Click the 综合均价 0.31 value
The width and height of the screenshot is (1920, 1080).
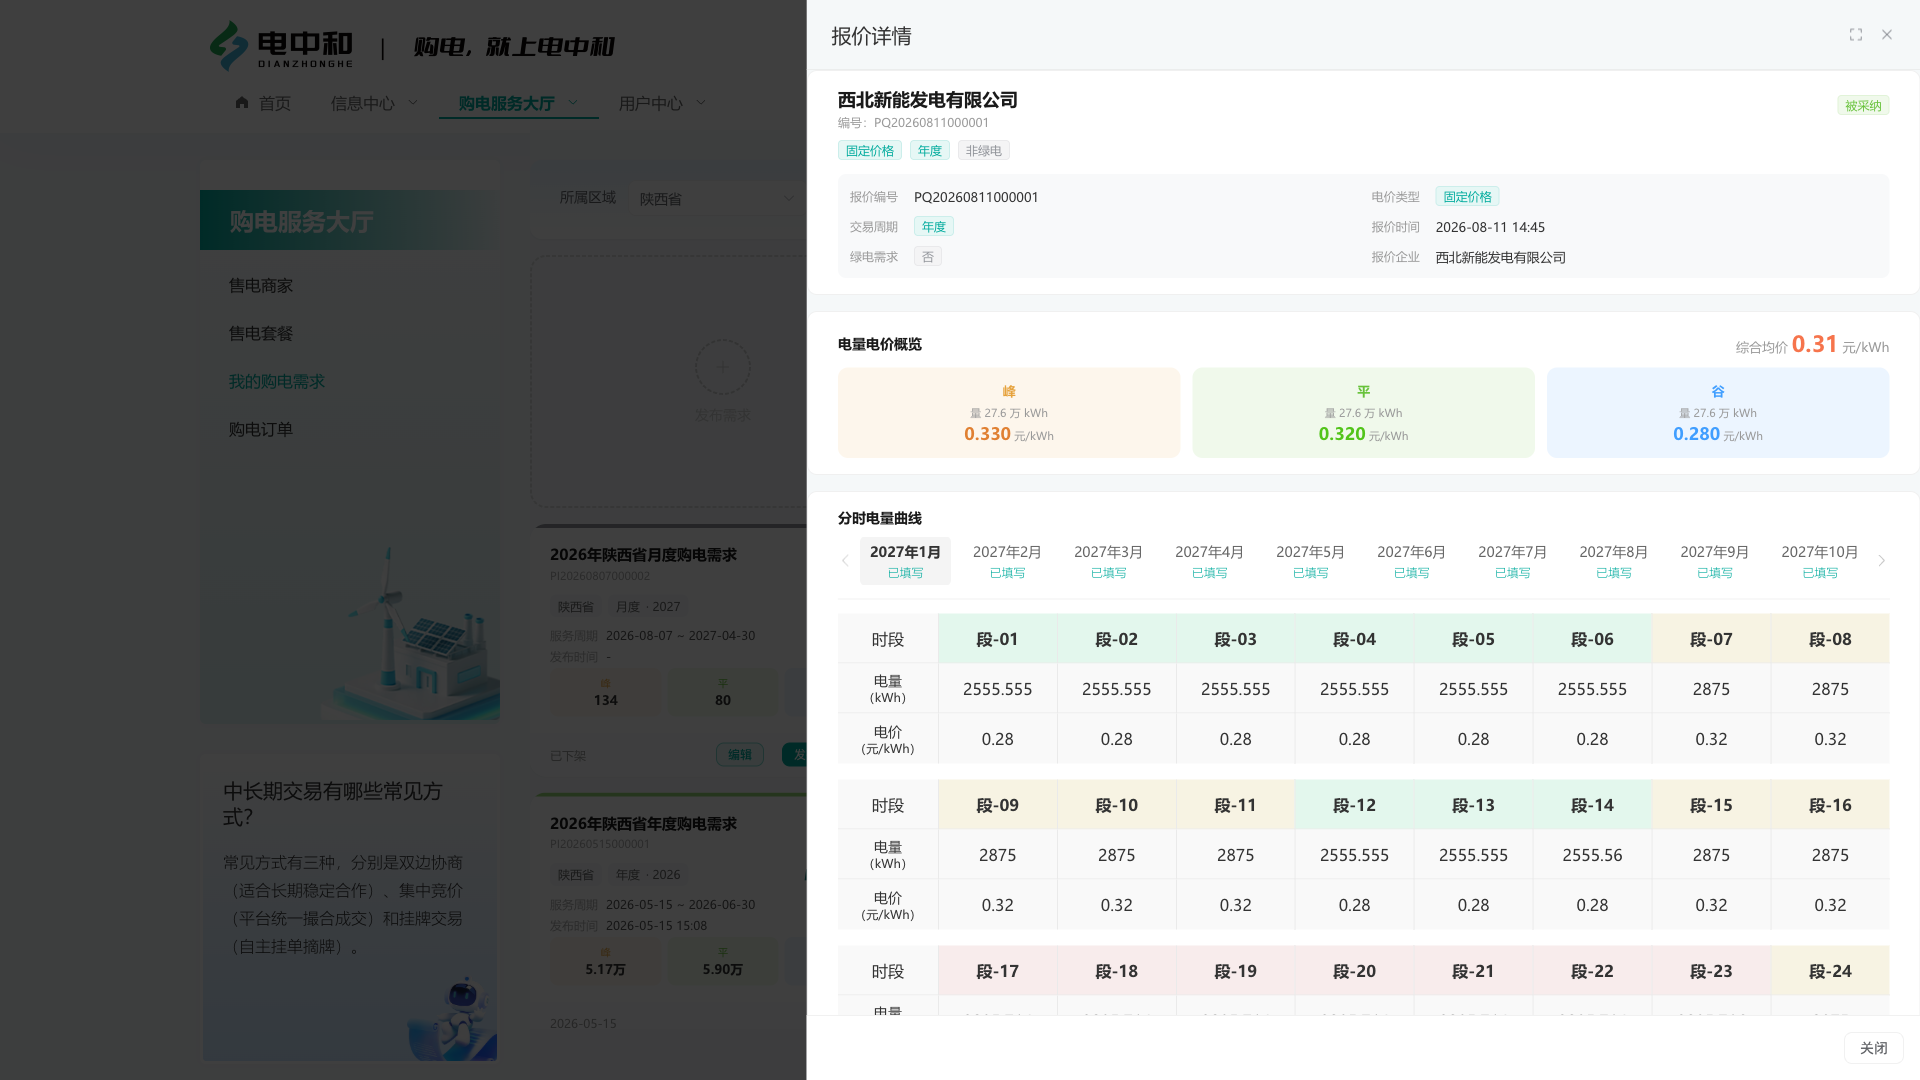[1815, 344]
